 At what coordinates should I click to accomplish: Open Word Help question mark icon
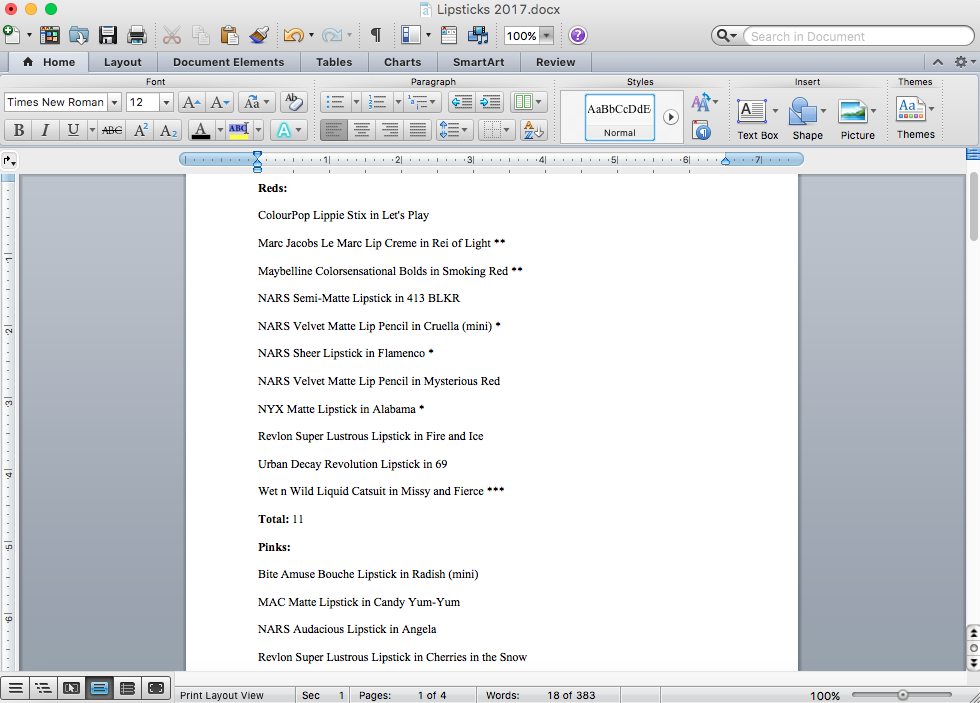tap(578, 35)
